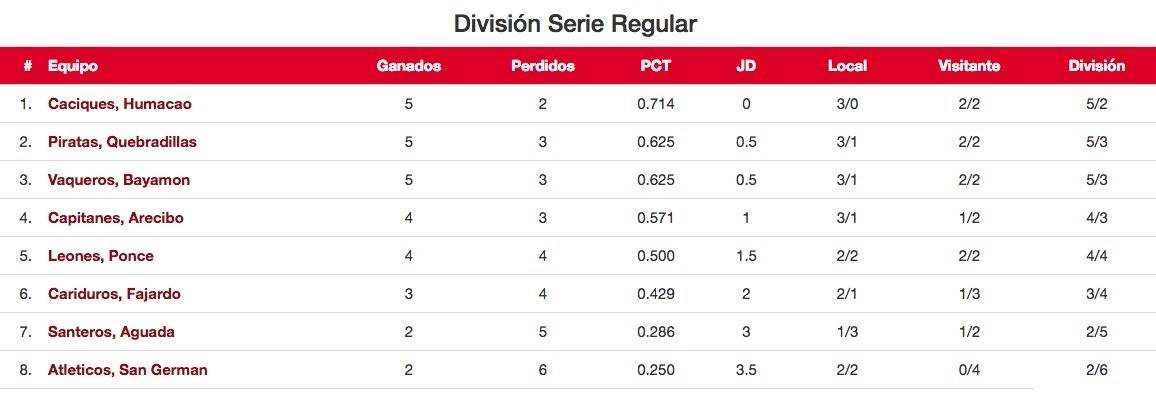The image size is (1156, 394).
Task: Open the Cariduros, Fajardo team link
Action: pyautogui.click(x=114, y=294)
